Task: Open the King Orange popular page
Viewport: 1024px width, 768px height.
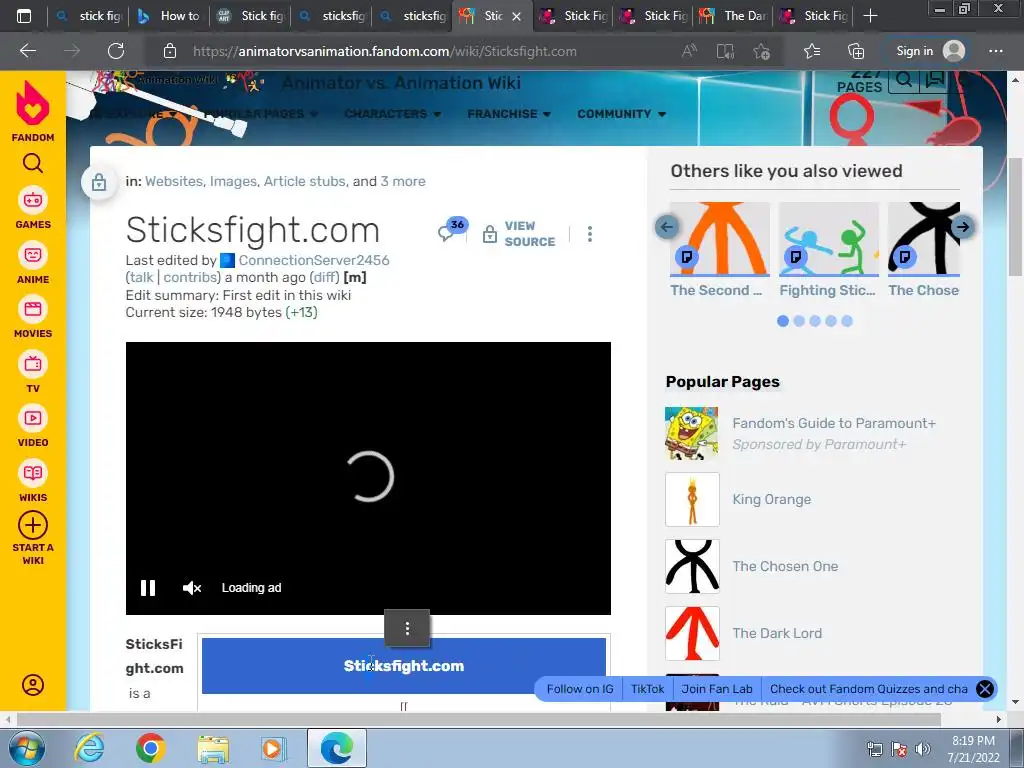Action: [x=771, y=499]
